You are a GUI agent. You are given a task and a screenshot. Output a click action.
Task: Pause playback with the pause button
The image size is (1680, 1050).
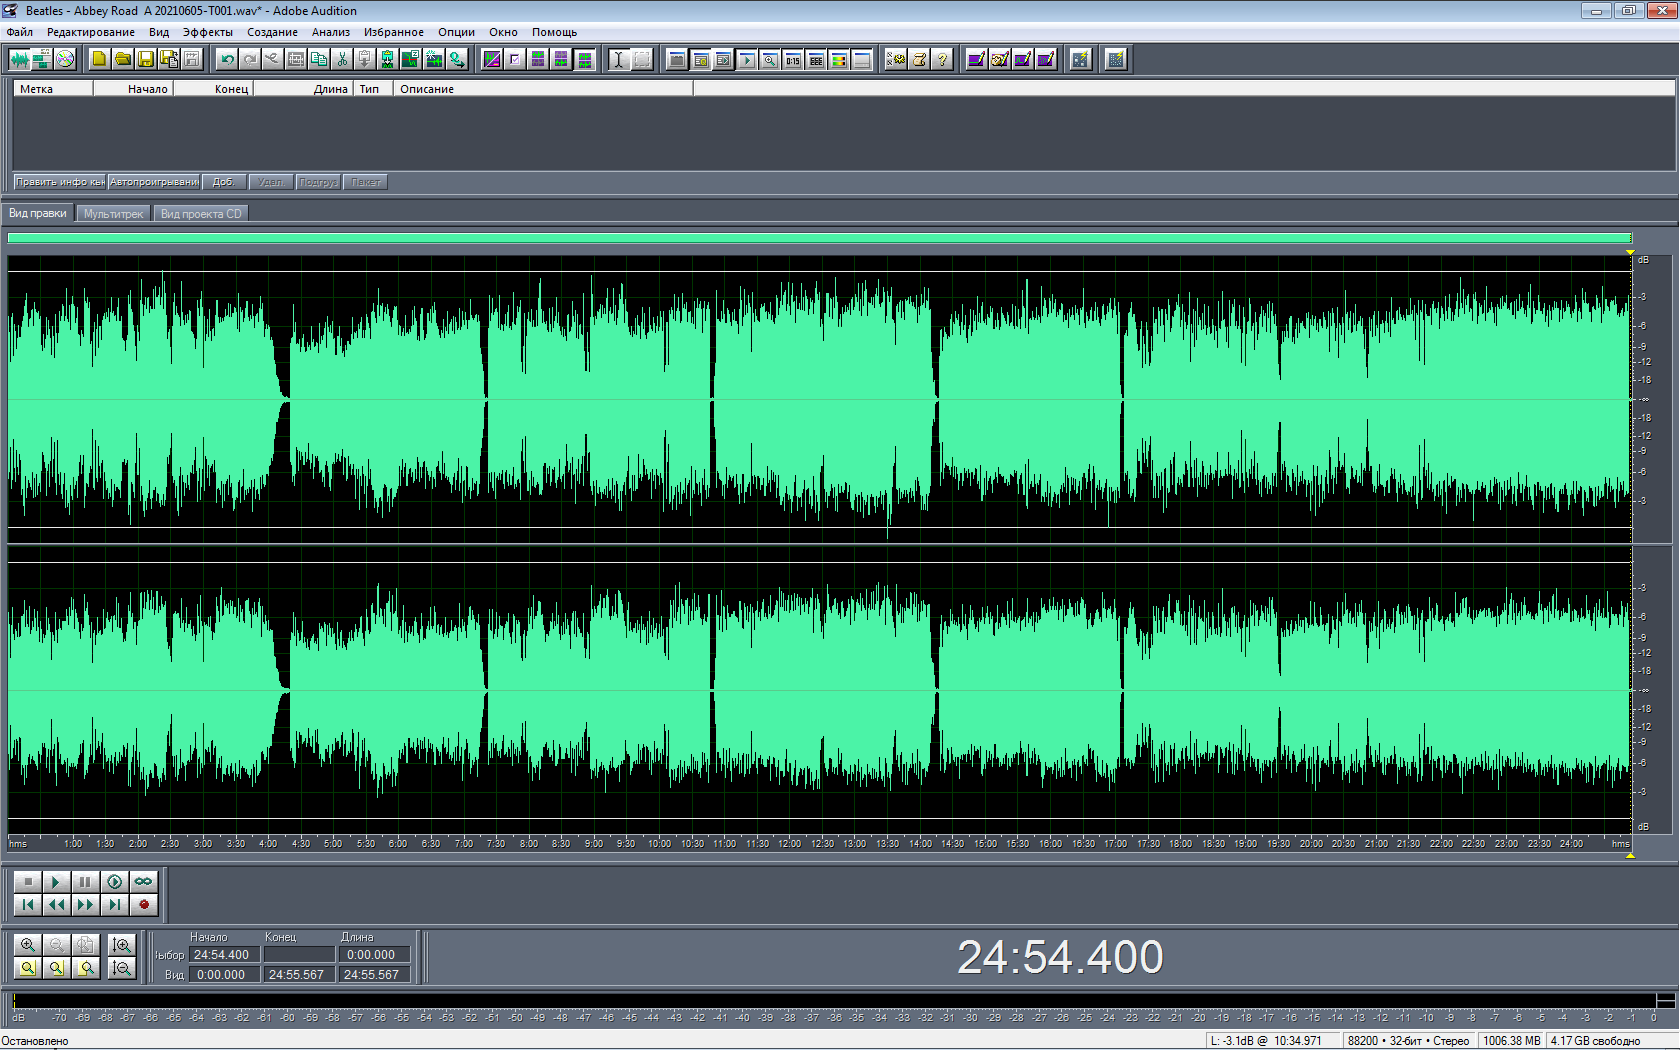86,882
